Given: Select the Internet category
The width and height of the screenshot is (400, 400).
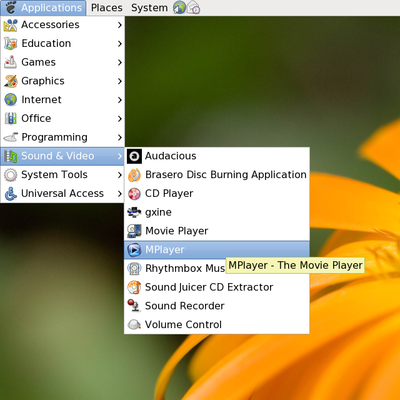Looking at the screenshot, I should (x=63, y=100).
